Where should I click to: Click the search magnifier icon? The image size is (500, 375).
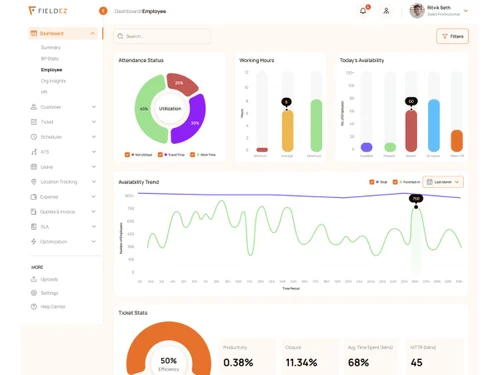(120, 36)
